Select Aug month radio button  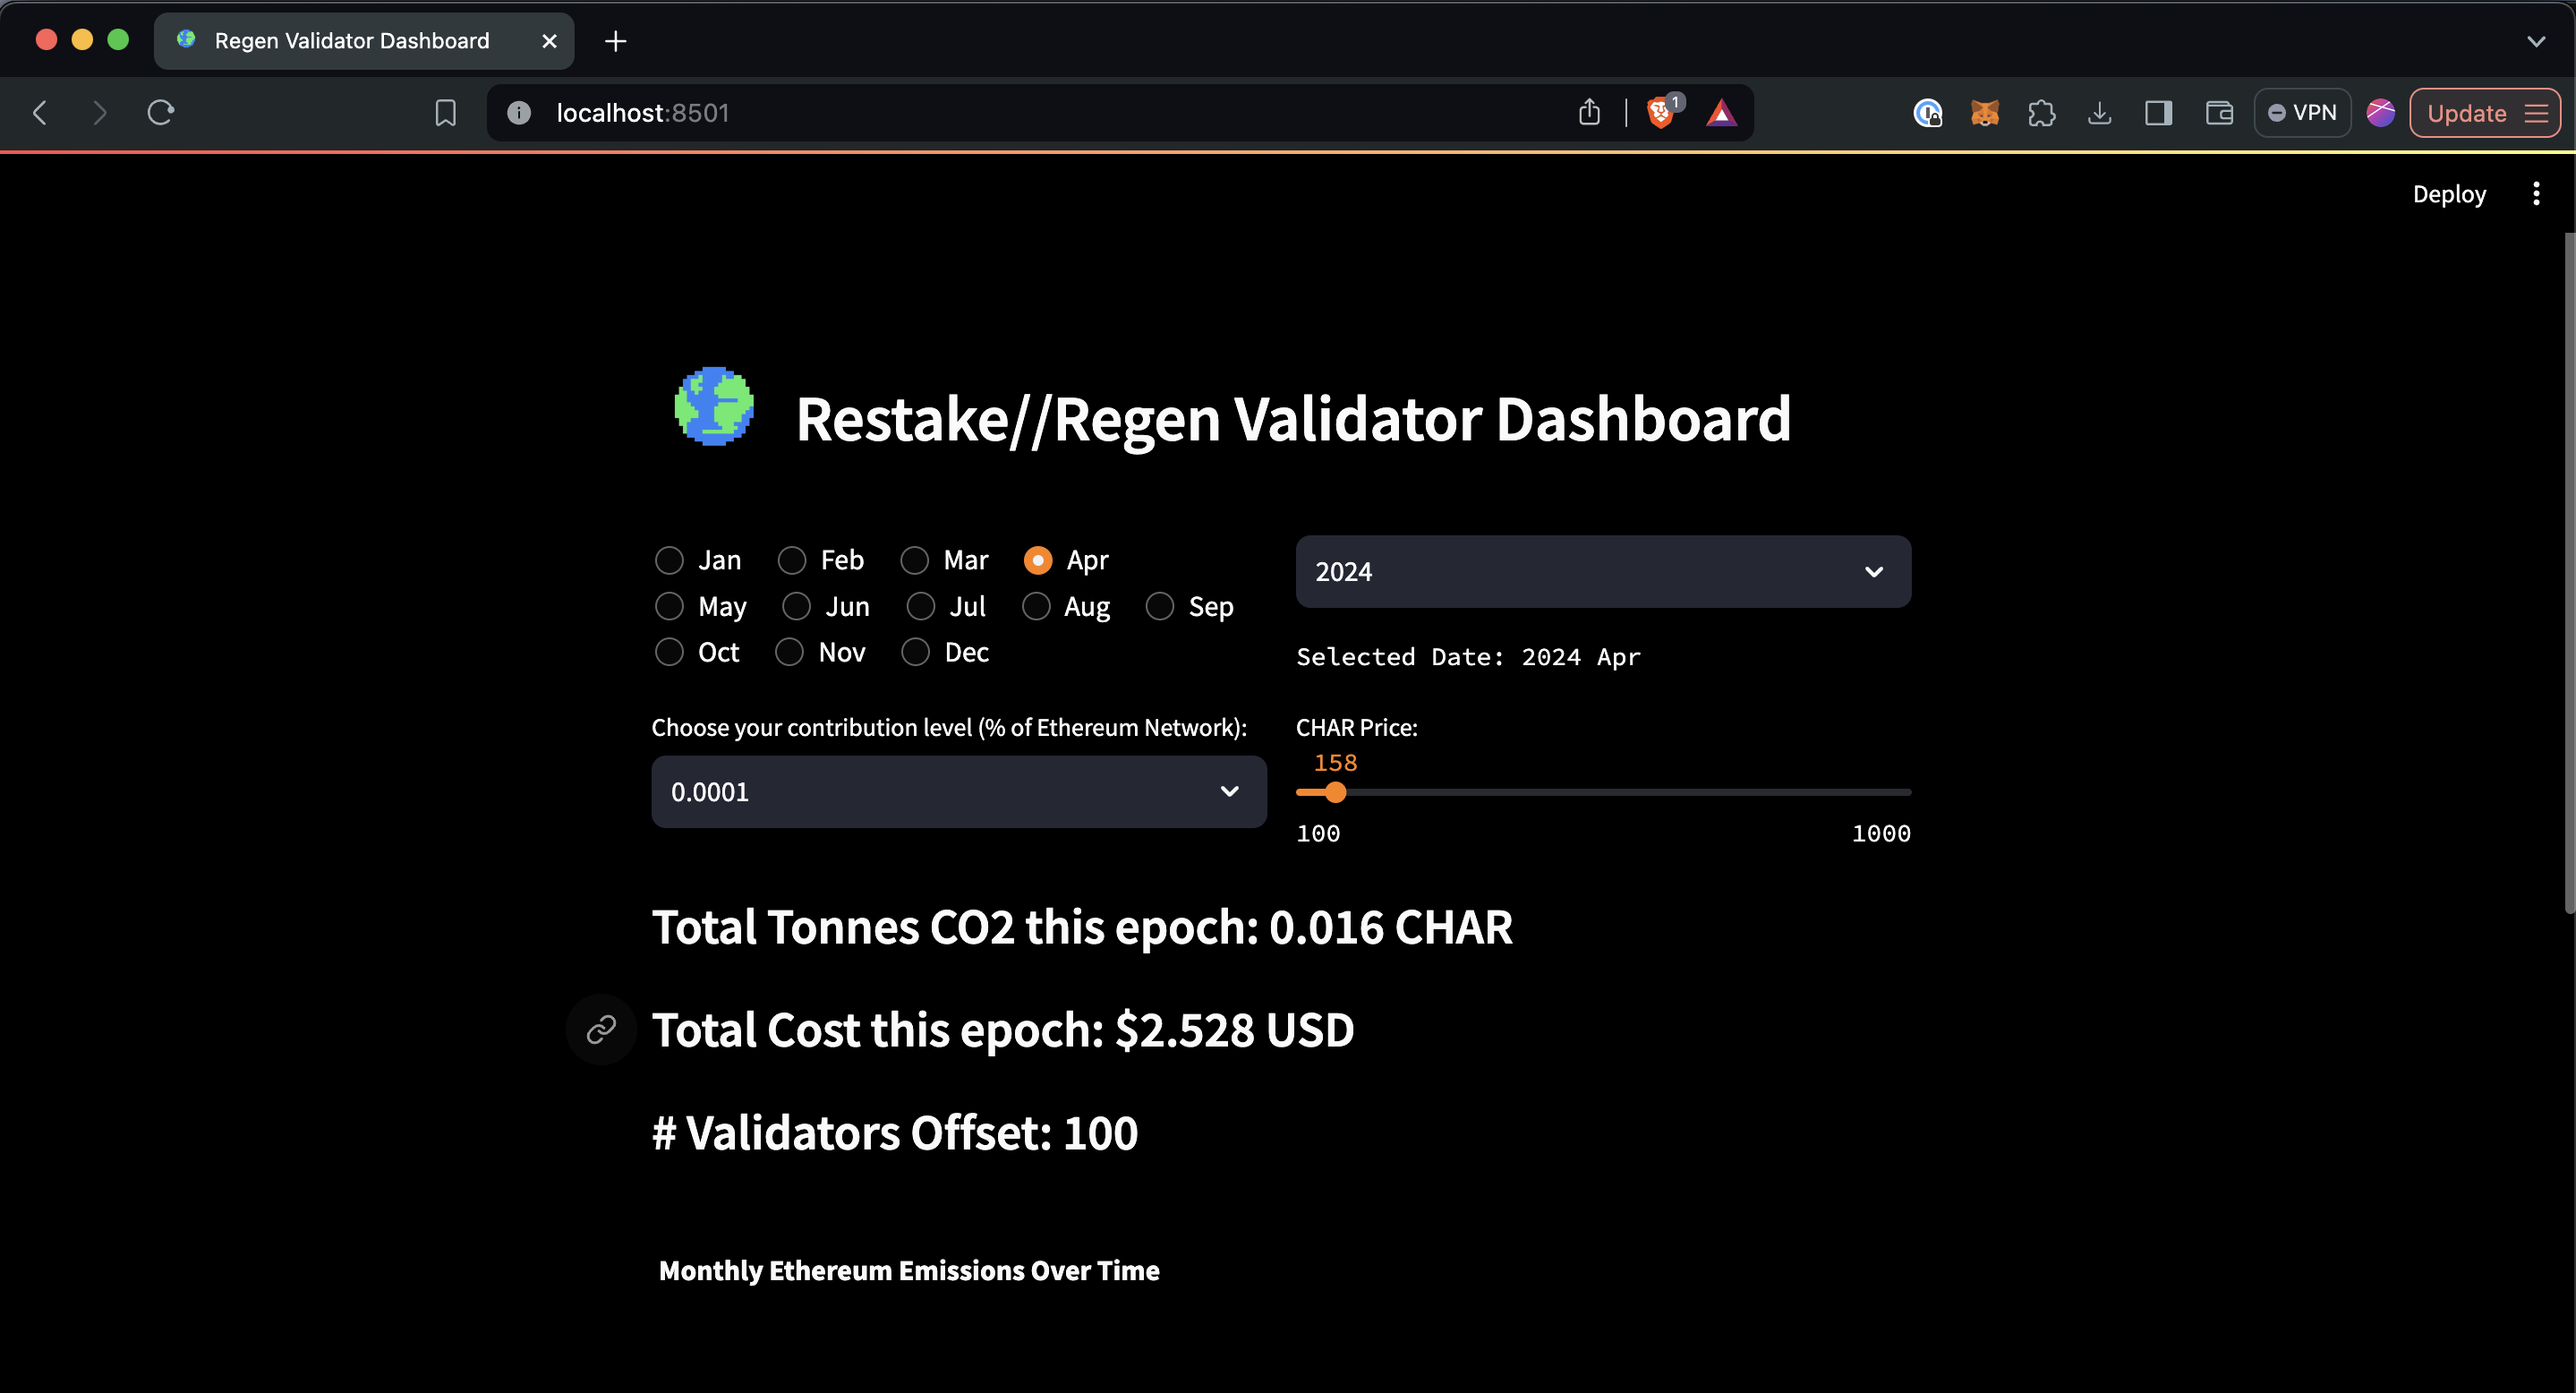click(1036, 605)
